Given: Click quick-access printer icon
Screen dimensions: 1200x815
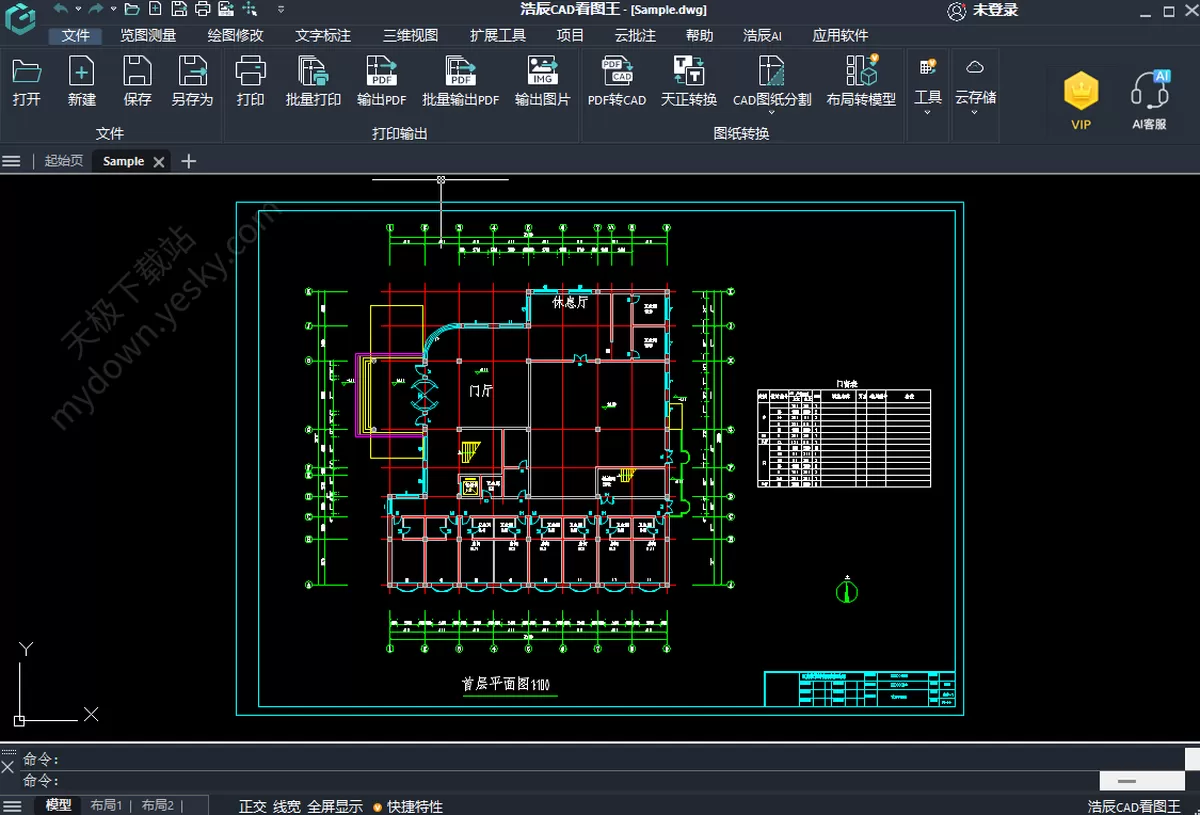Looking at the screenshot, I should 203,9.
